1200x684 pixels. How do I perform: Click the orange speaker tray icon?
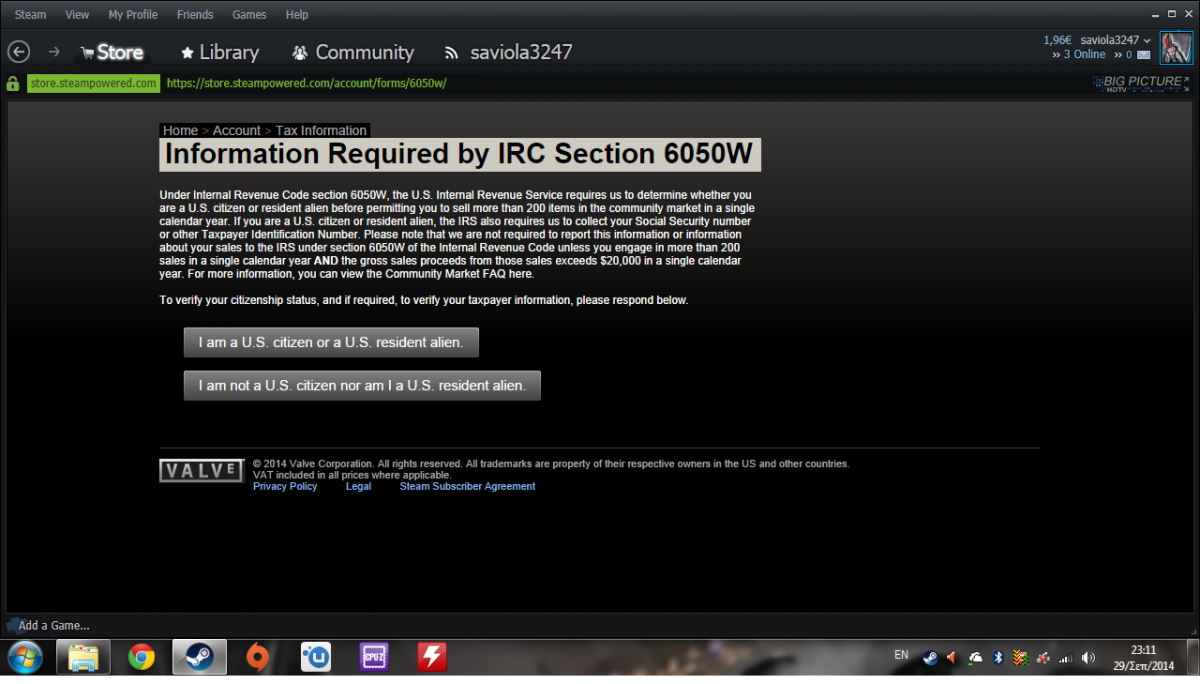[x=951, y=658]
